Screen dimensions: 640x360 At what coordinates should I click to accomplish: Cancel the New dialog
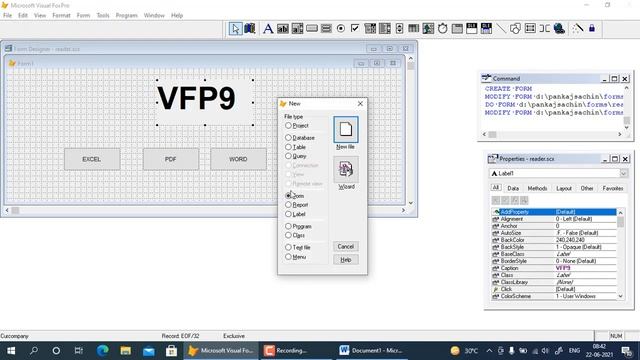346,247
